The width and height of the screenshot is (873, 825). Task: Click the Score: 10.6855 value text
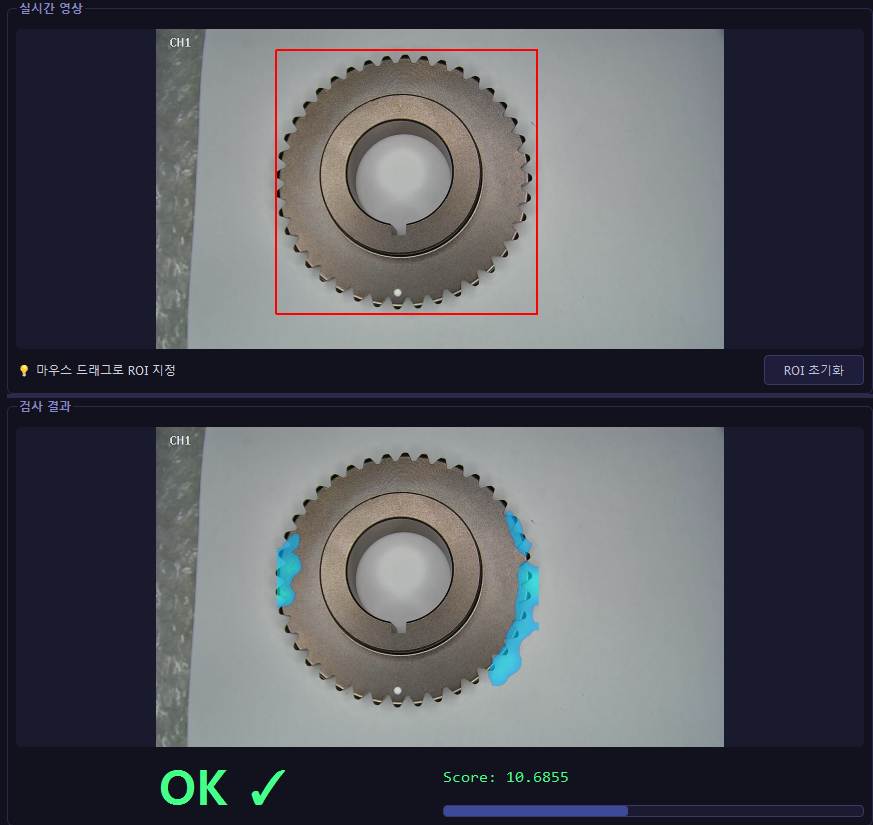(x=506, y=777)
